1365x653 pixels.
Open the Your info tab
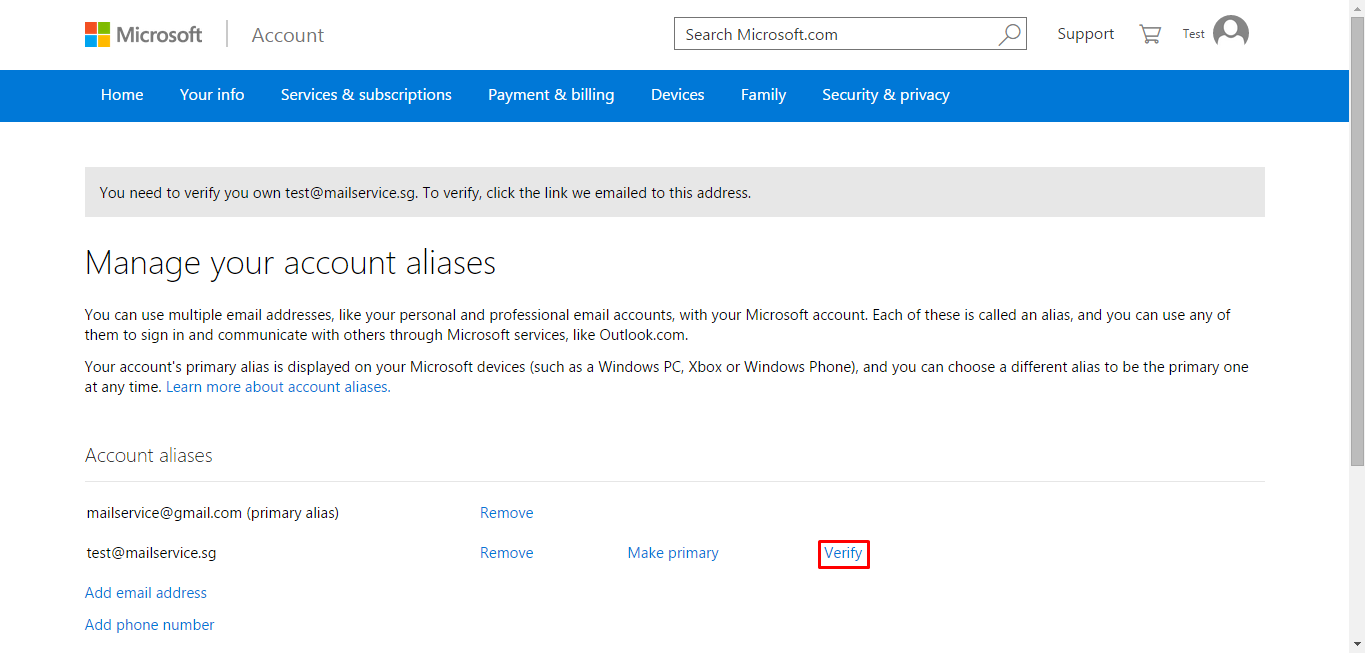(212, 95)
